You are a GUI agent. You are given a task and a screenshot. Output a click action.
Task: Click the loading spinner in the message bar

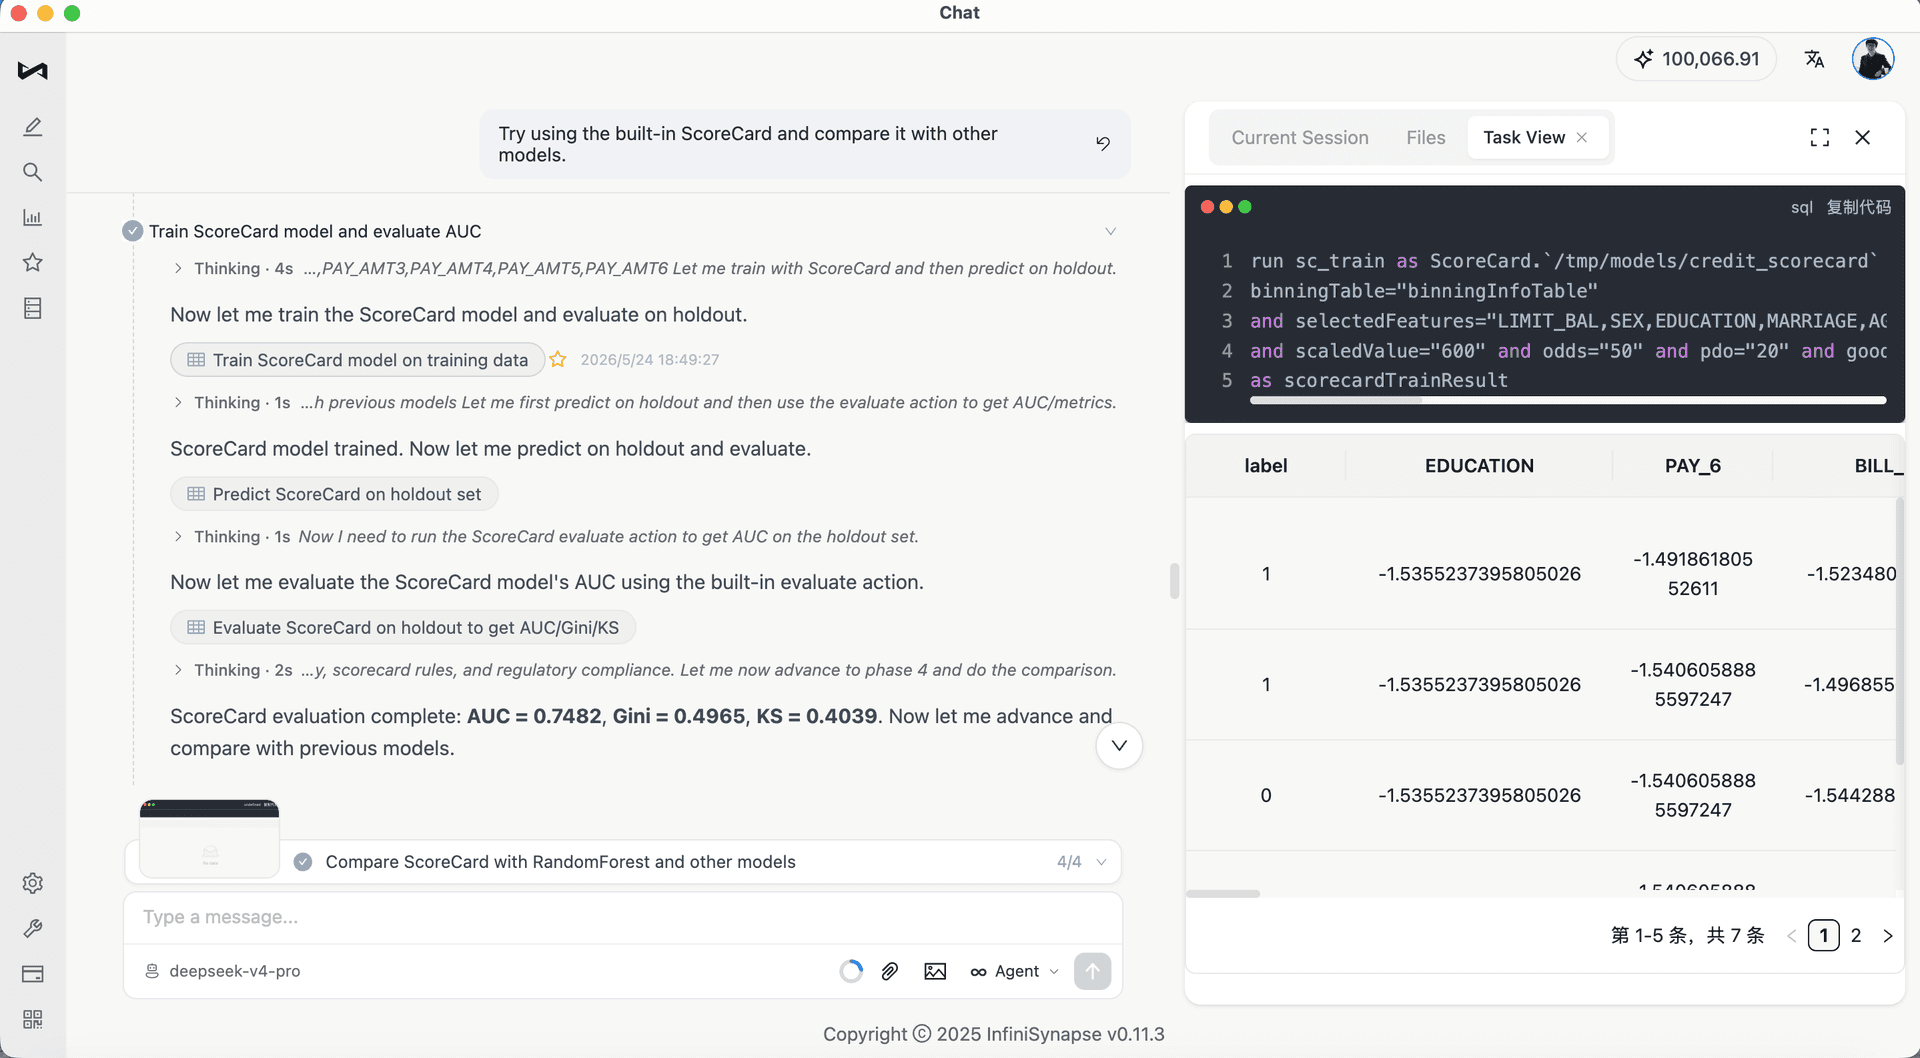pyautogui.click(x=851, y=971)
